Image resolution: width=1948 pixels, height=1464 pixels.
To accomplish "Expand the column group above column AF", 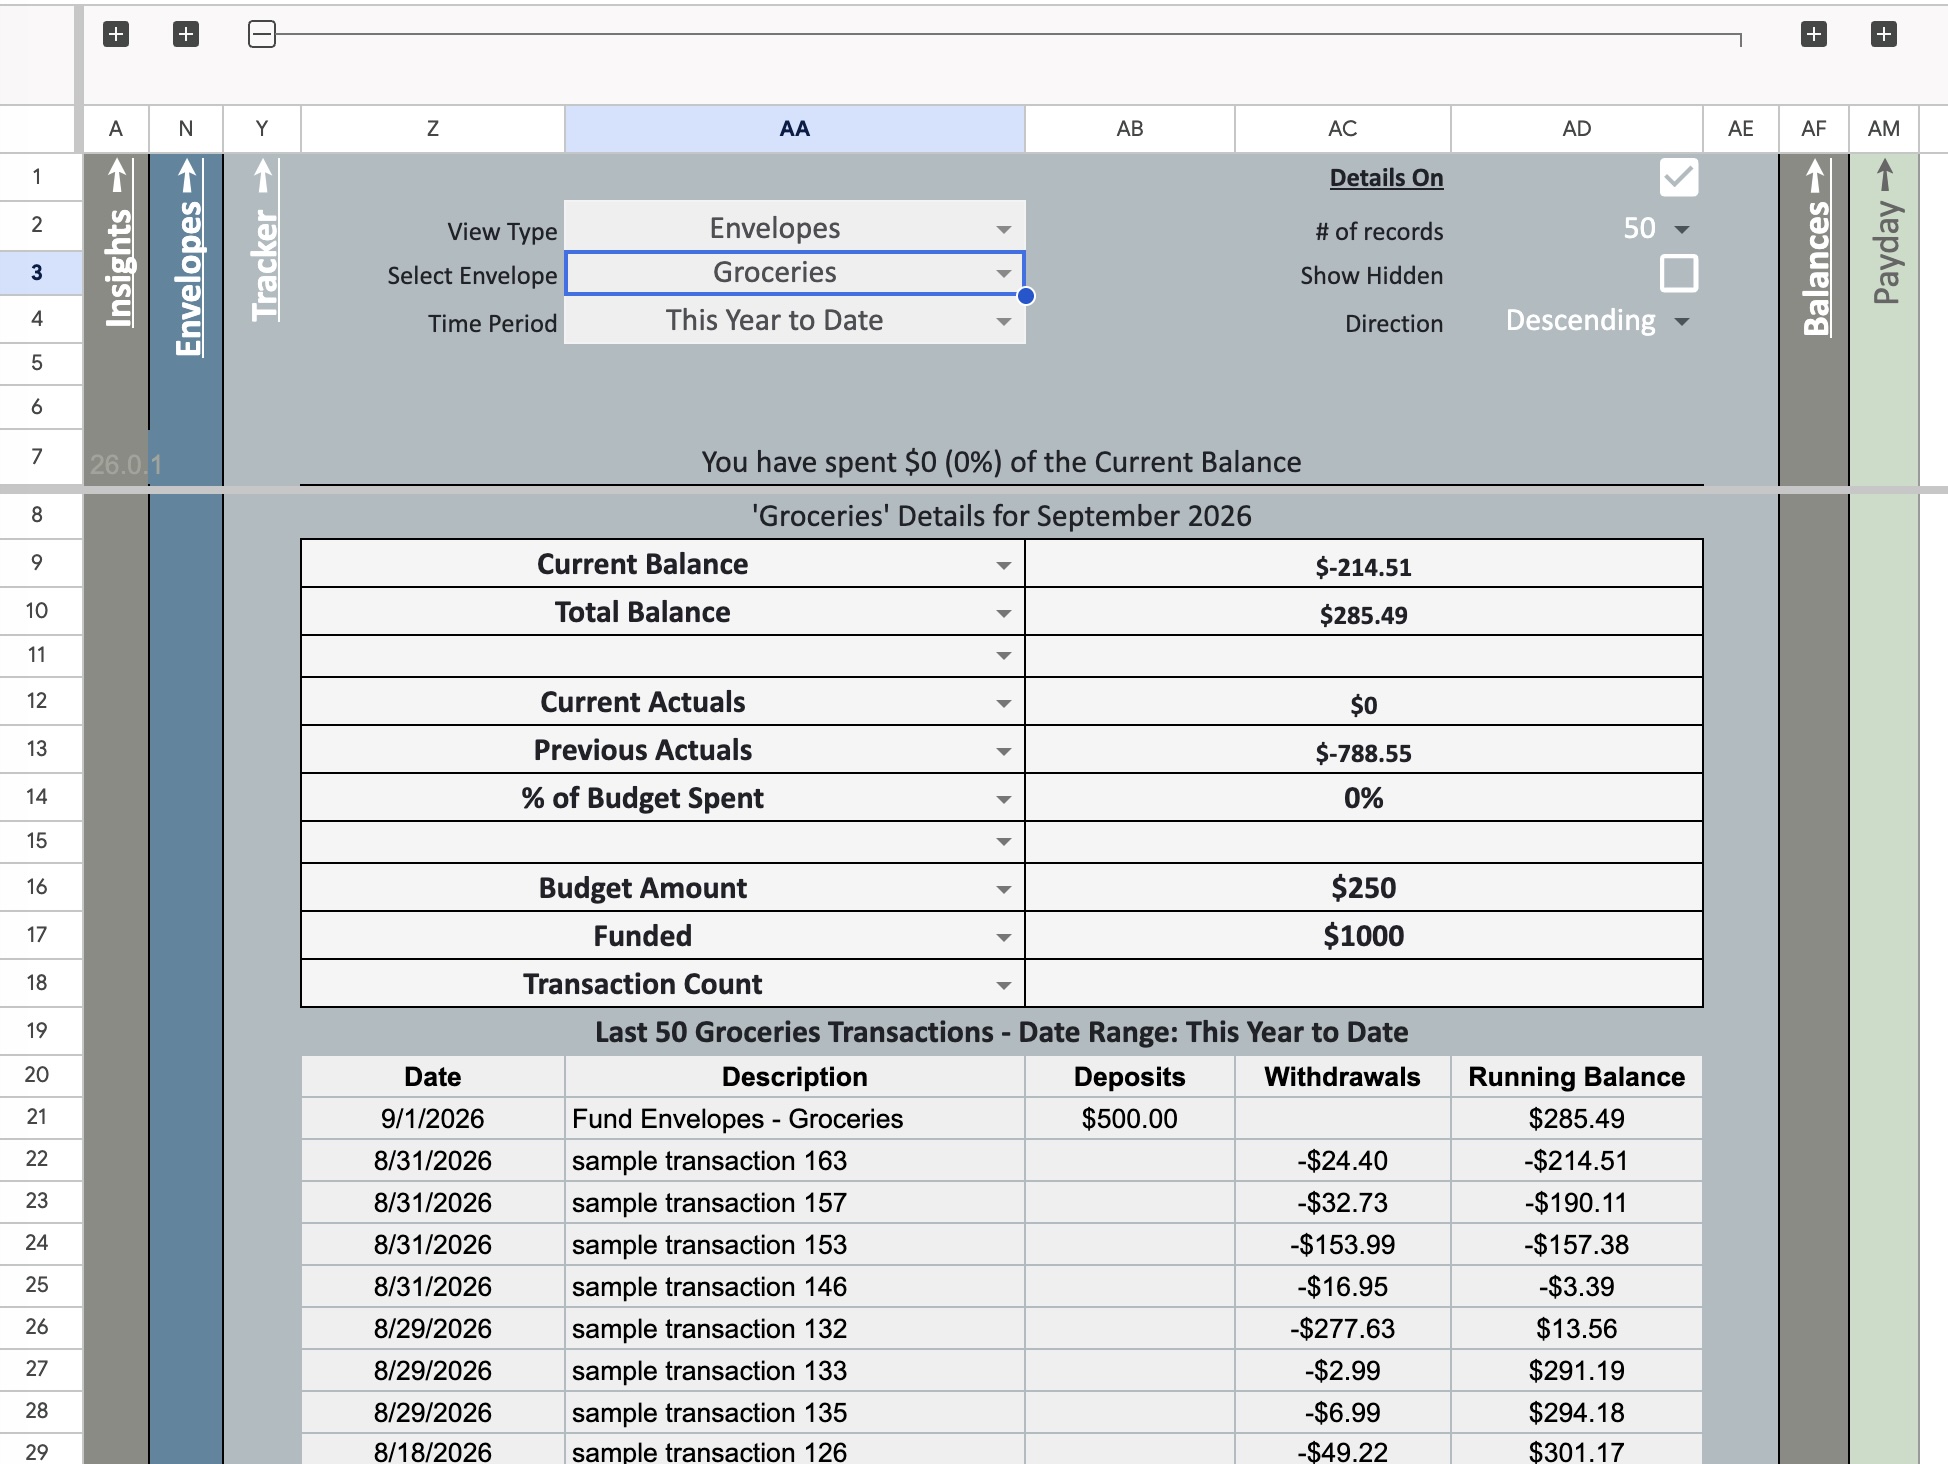I will tap(1814, 34).
